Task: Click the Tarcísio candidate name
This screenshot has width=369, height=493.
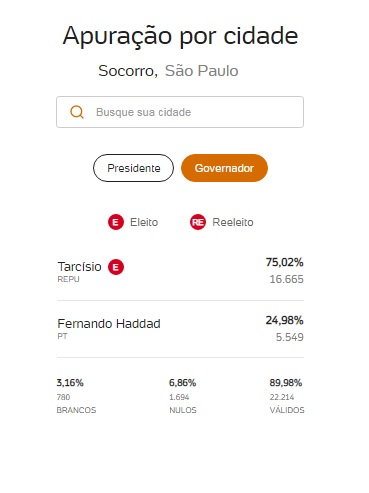Action: tap(79, 267)
